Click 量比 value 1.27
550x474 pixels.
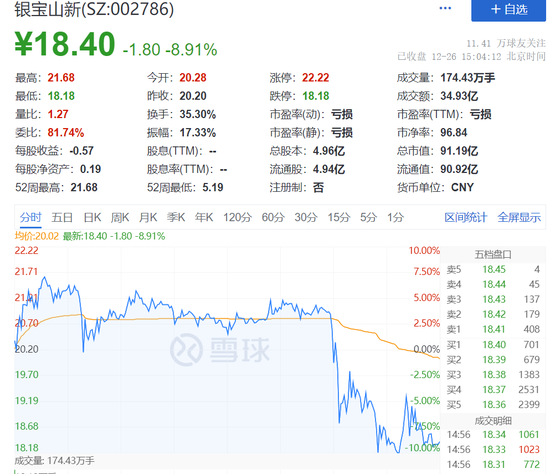pyautogui.click(x=58, y=114)
